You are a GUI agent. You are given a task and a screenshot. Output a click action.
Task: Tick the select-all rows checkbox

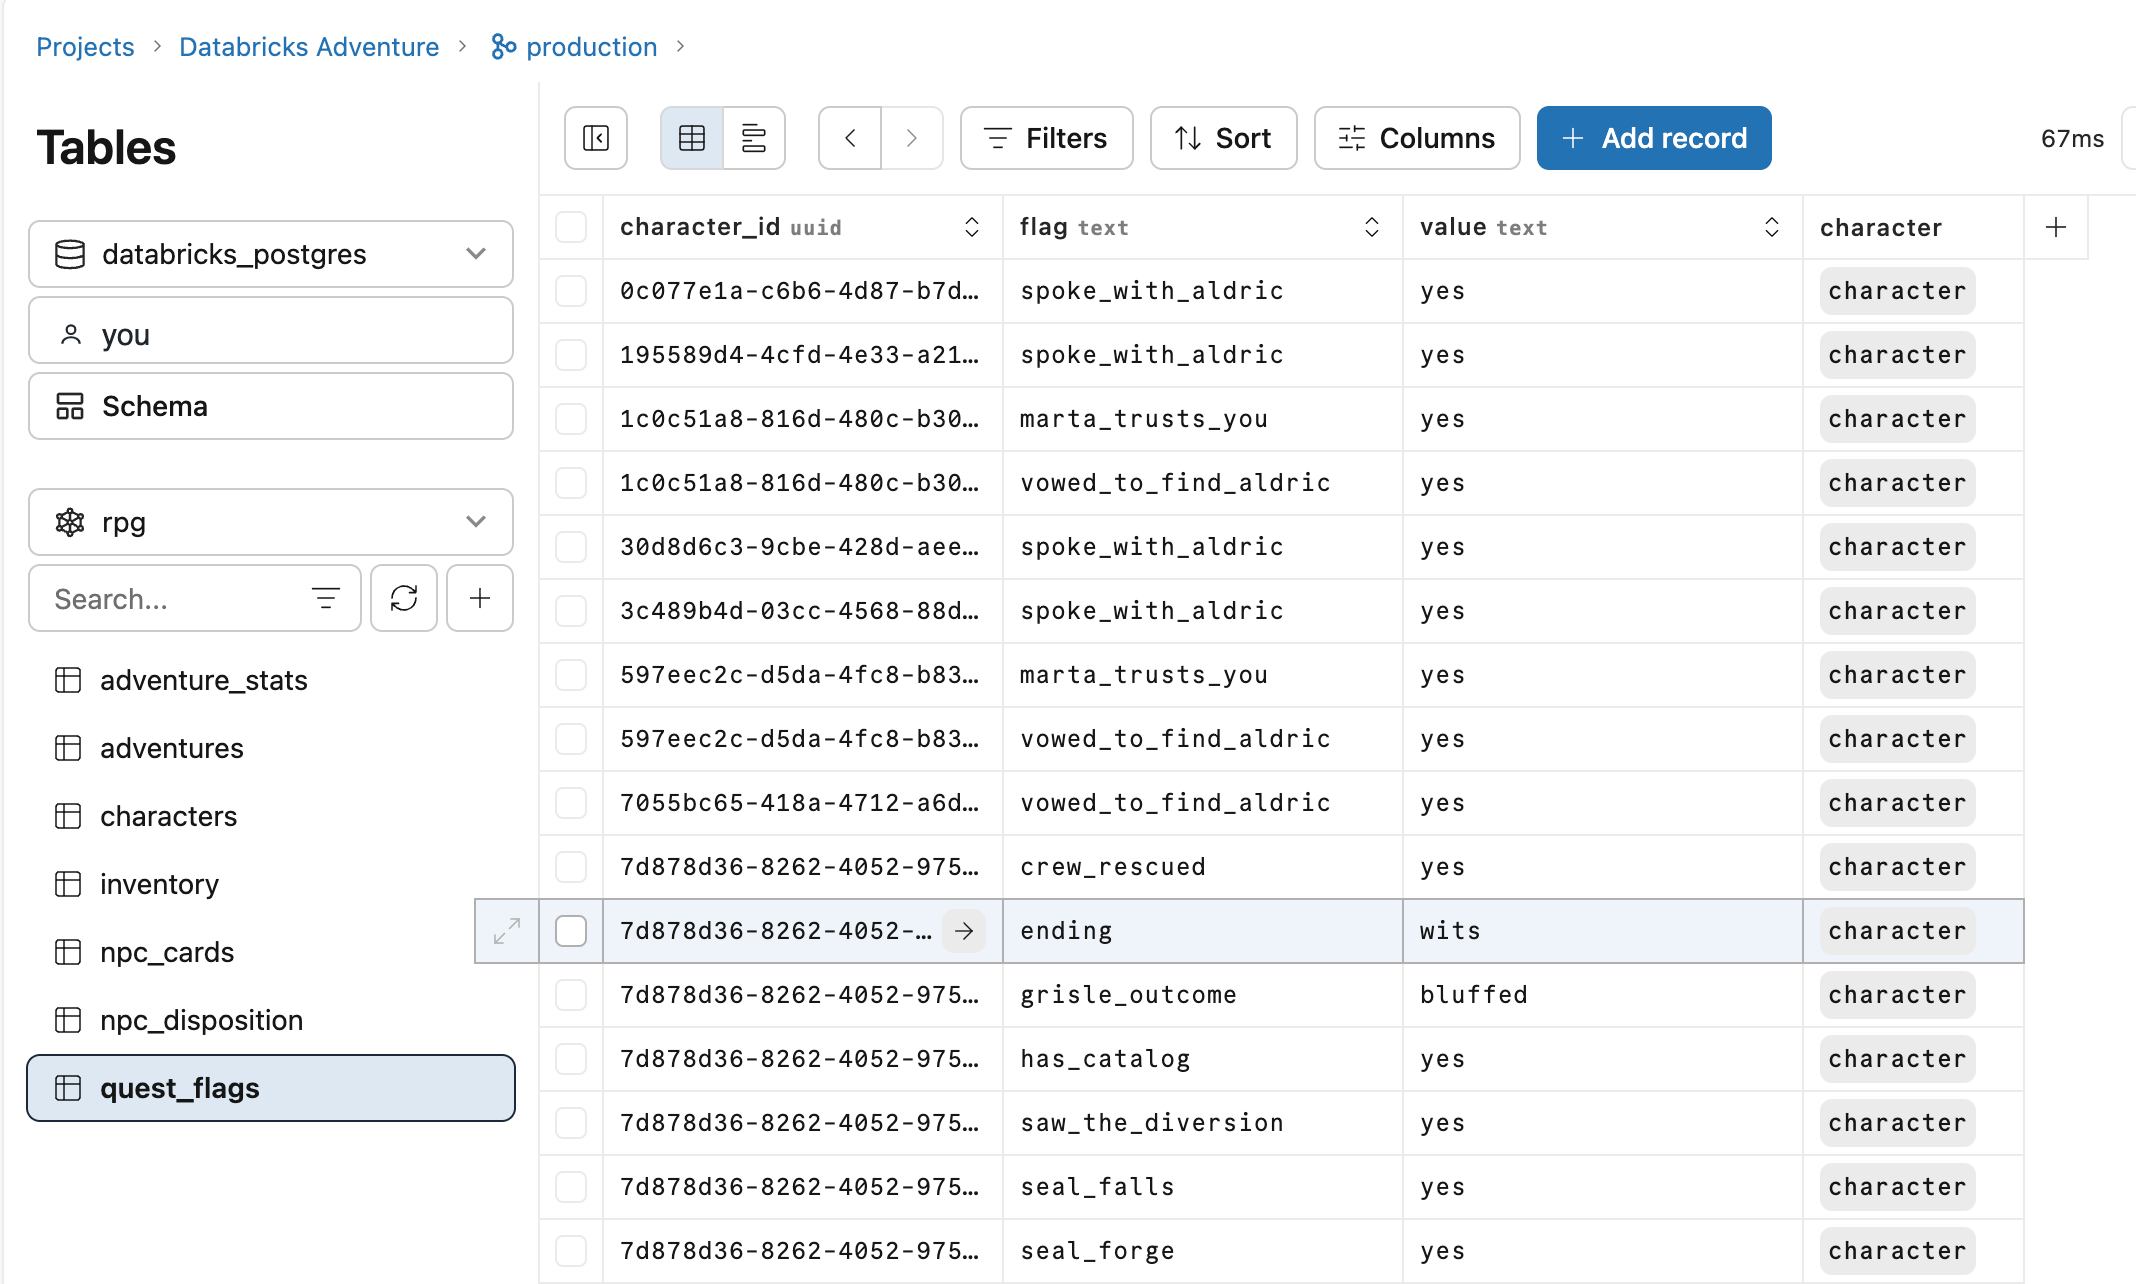571,227
